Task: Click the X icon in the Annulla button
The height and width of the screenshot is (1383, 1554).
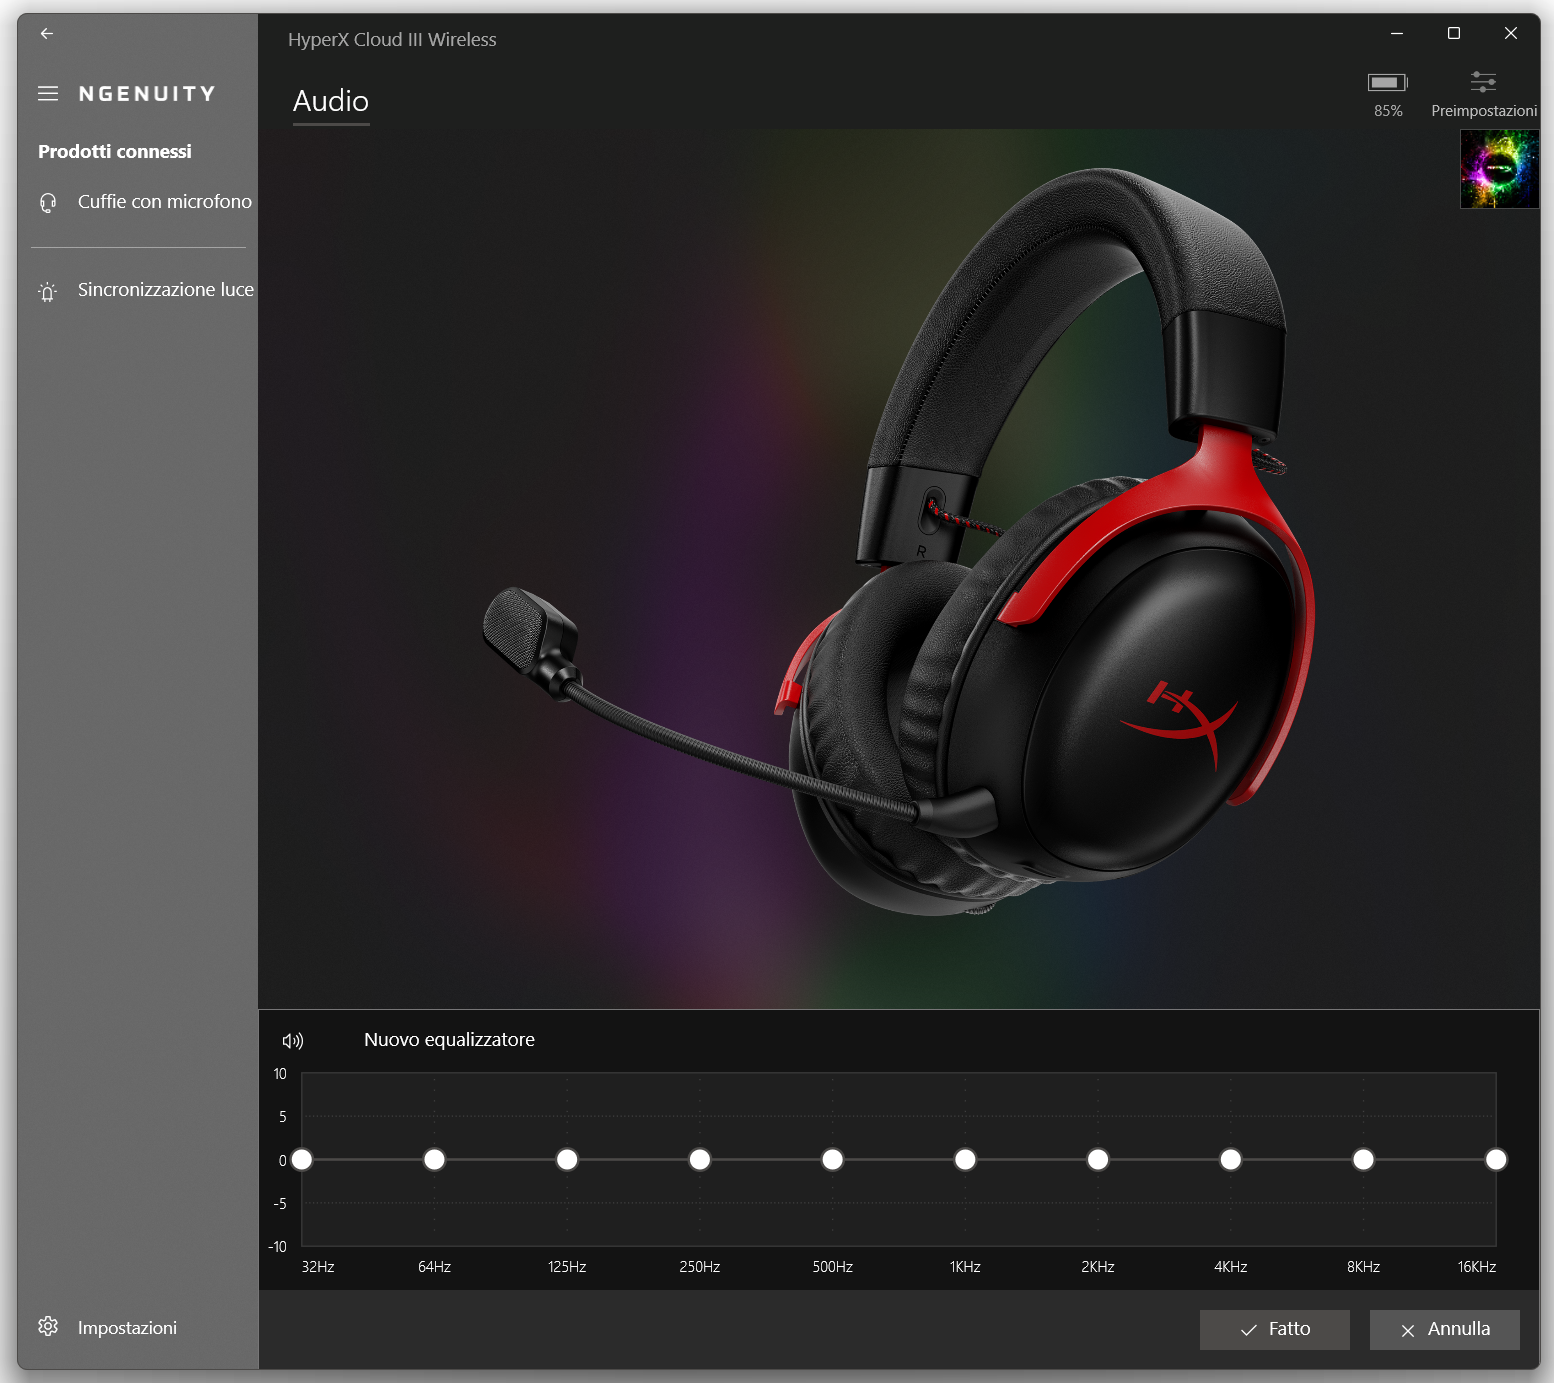Action: (x=1408, y=1330)
